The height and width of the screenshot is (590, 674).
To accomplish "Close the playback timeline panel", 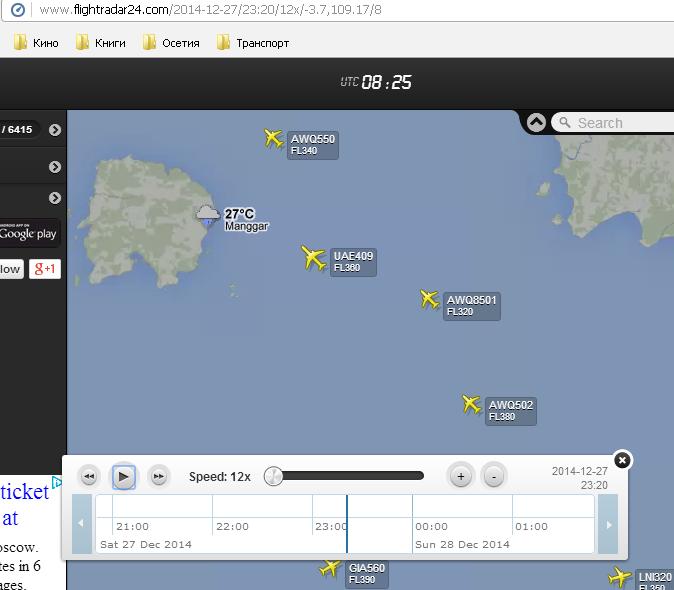I will (x=622, y=460).
